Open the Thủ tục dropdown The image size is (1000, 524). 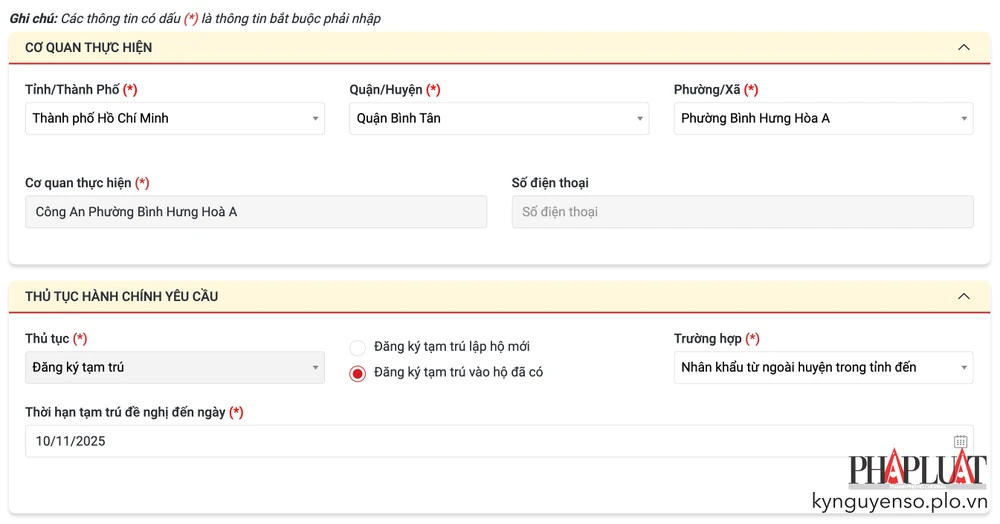(174, 367)
